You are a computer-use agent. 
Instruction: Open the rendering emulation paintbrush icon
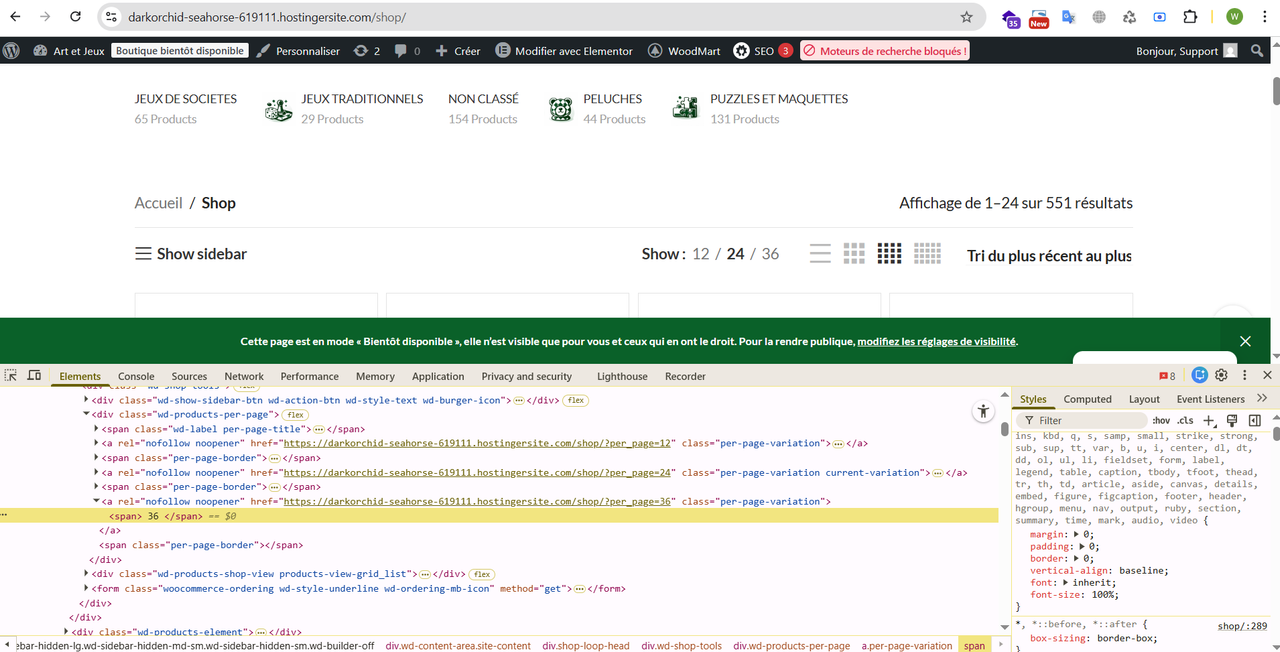pyautogui.click(x=1232, y=420)
